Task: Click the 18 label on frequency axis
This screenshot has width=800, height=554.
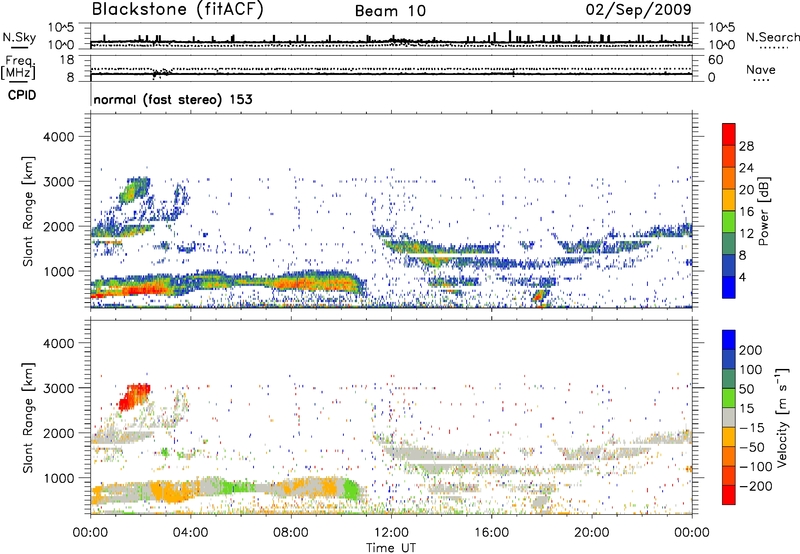Action: (66, 60)
